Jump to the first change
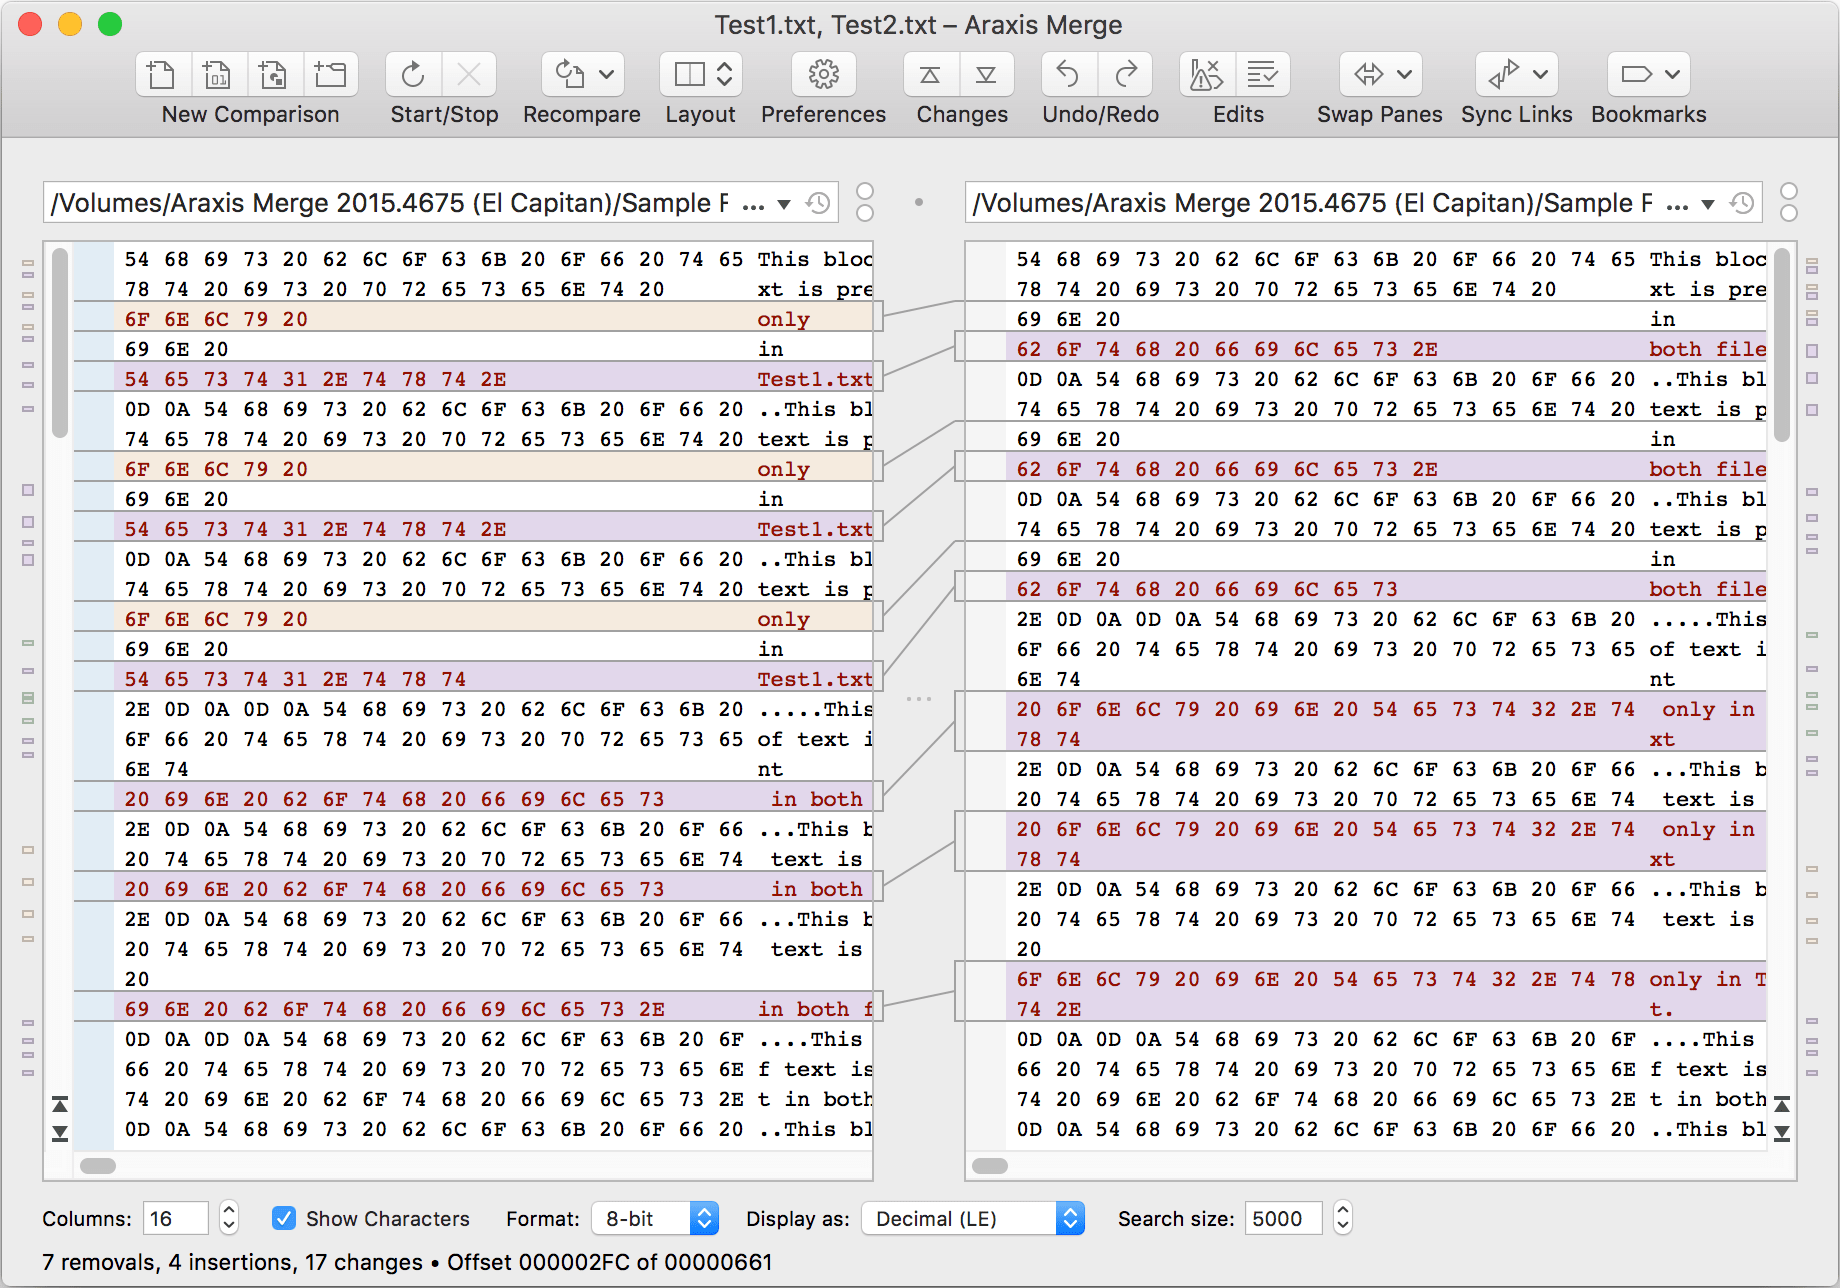Screen dimensions: 1840x1288 point(931,74)
